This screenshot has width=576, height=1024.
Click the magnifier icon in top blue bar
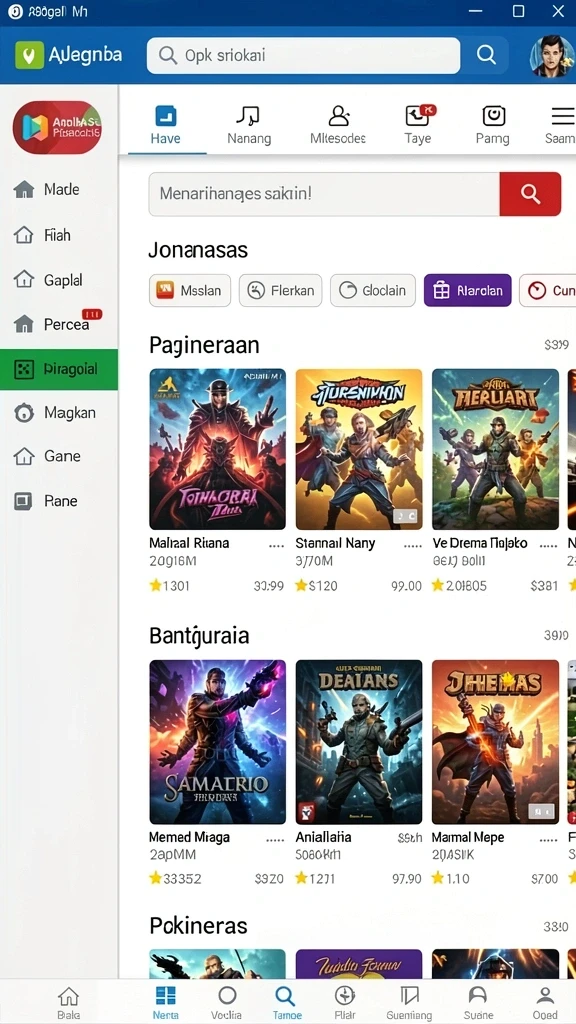click(486, 55)
